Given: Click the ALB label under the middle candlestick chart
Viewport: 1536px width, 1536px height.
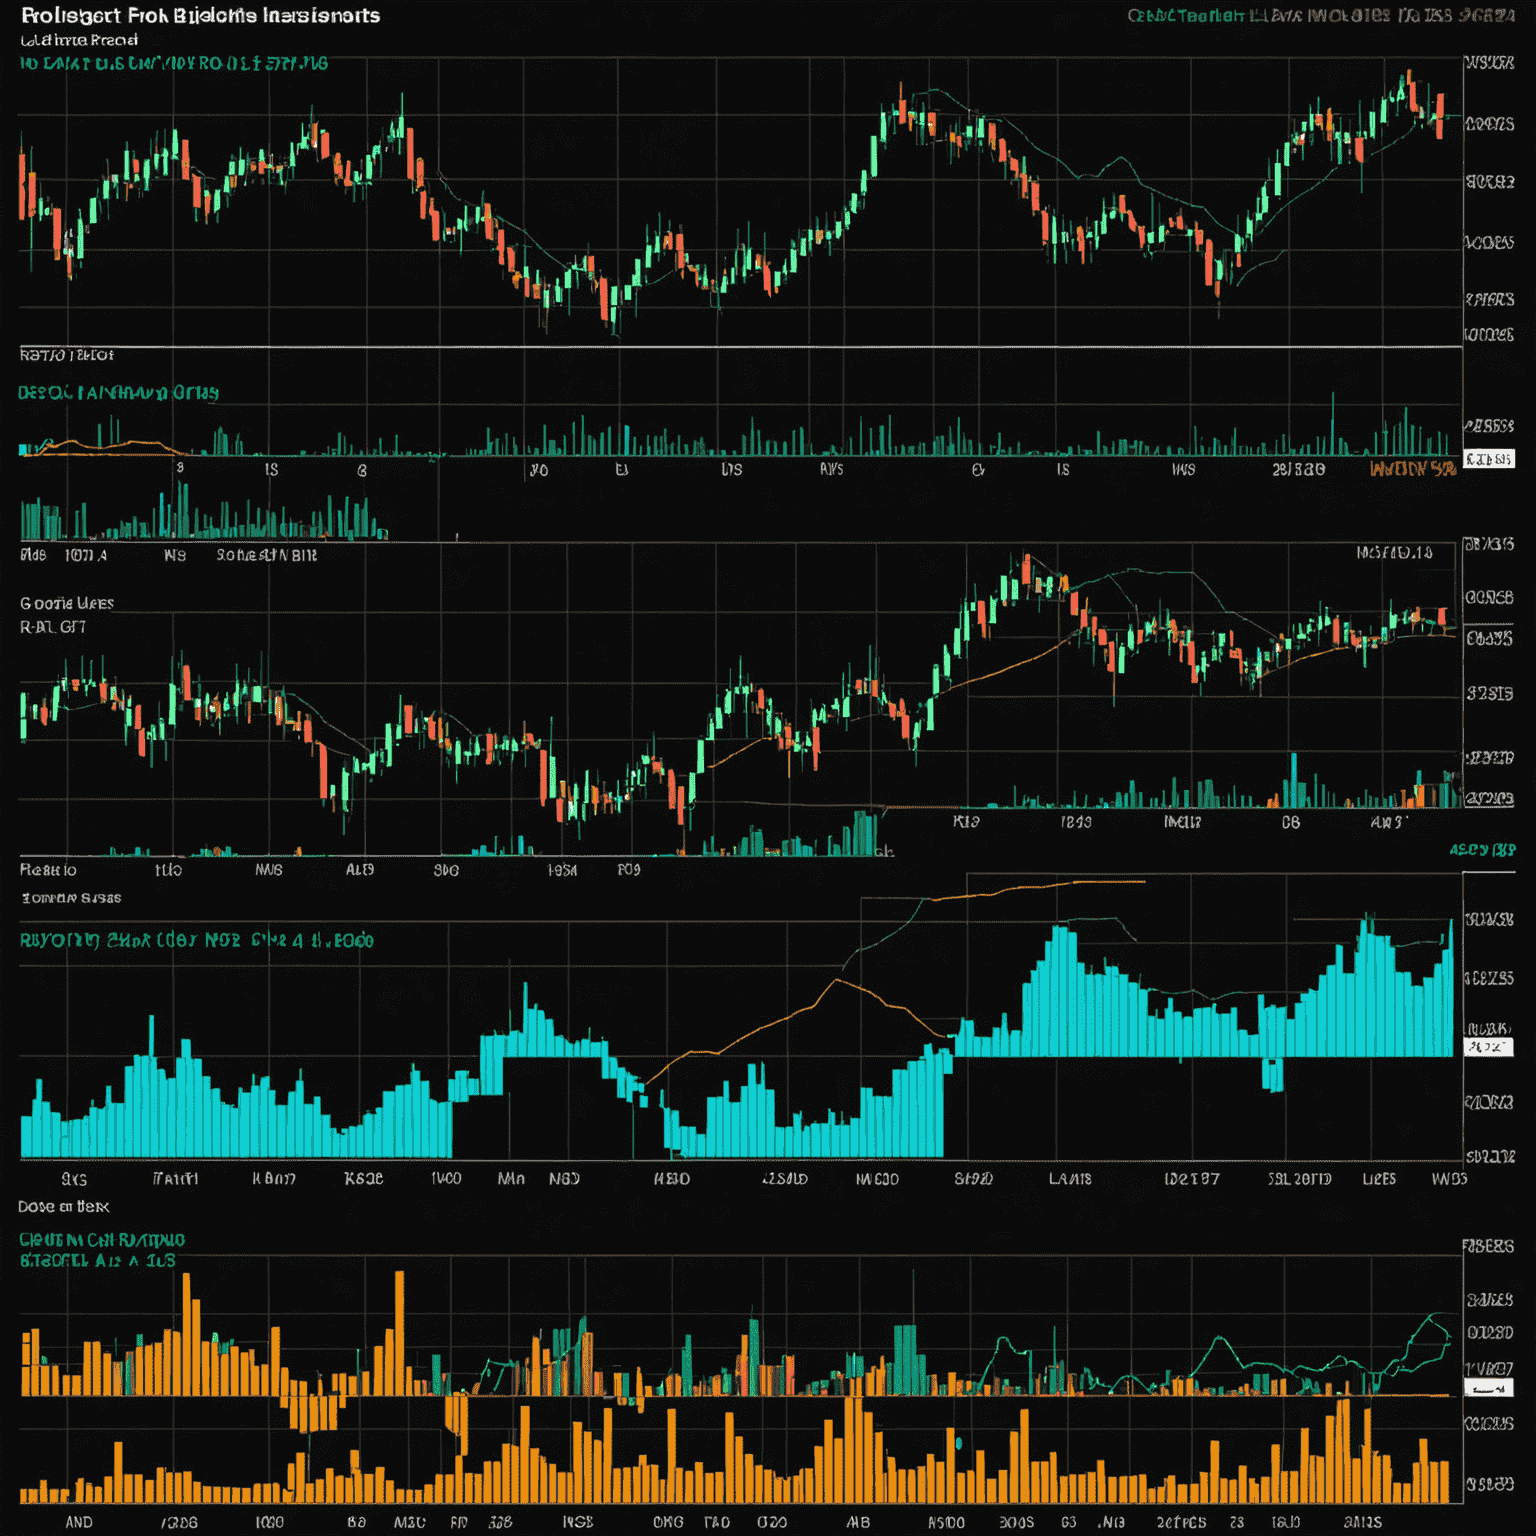Looking at the screenshot, I should tap(360, 870).
